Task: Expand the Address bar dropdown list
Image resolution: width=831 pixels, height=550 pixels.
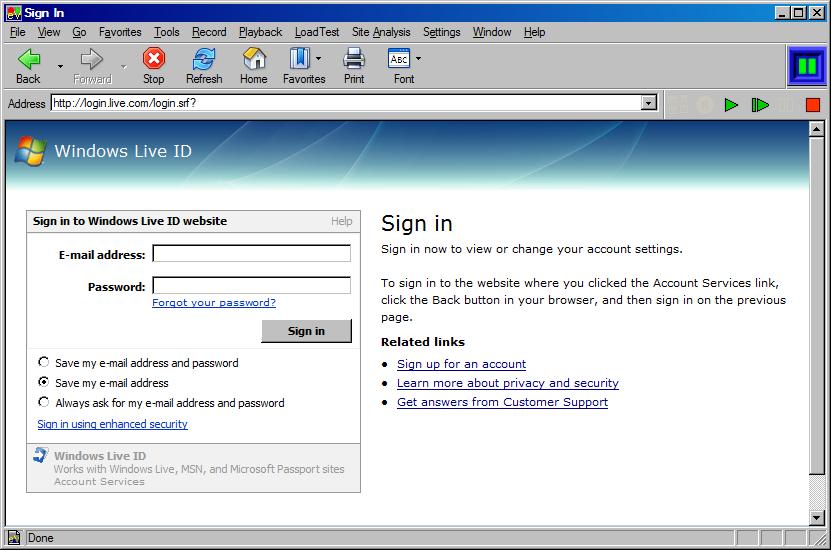Action: point(649,103)
